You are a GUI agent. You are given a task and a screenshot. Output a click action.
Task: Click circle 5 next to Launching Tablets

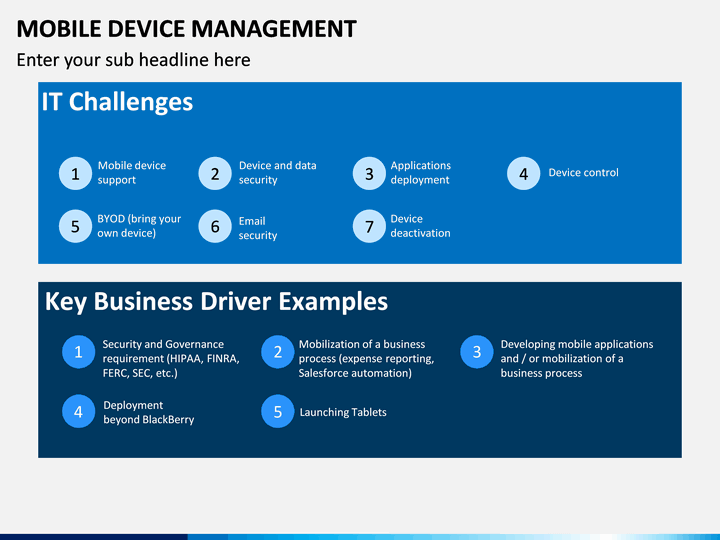(x=278, y=411)
